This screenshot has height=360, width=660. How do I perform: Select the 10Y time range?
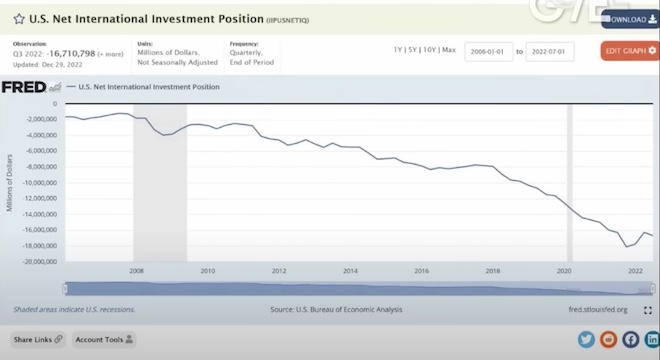tap(429, 50)
